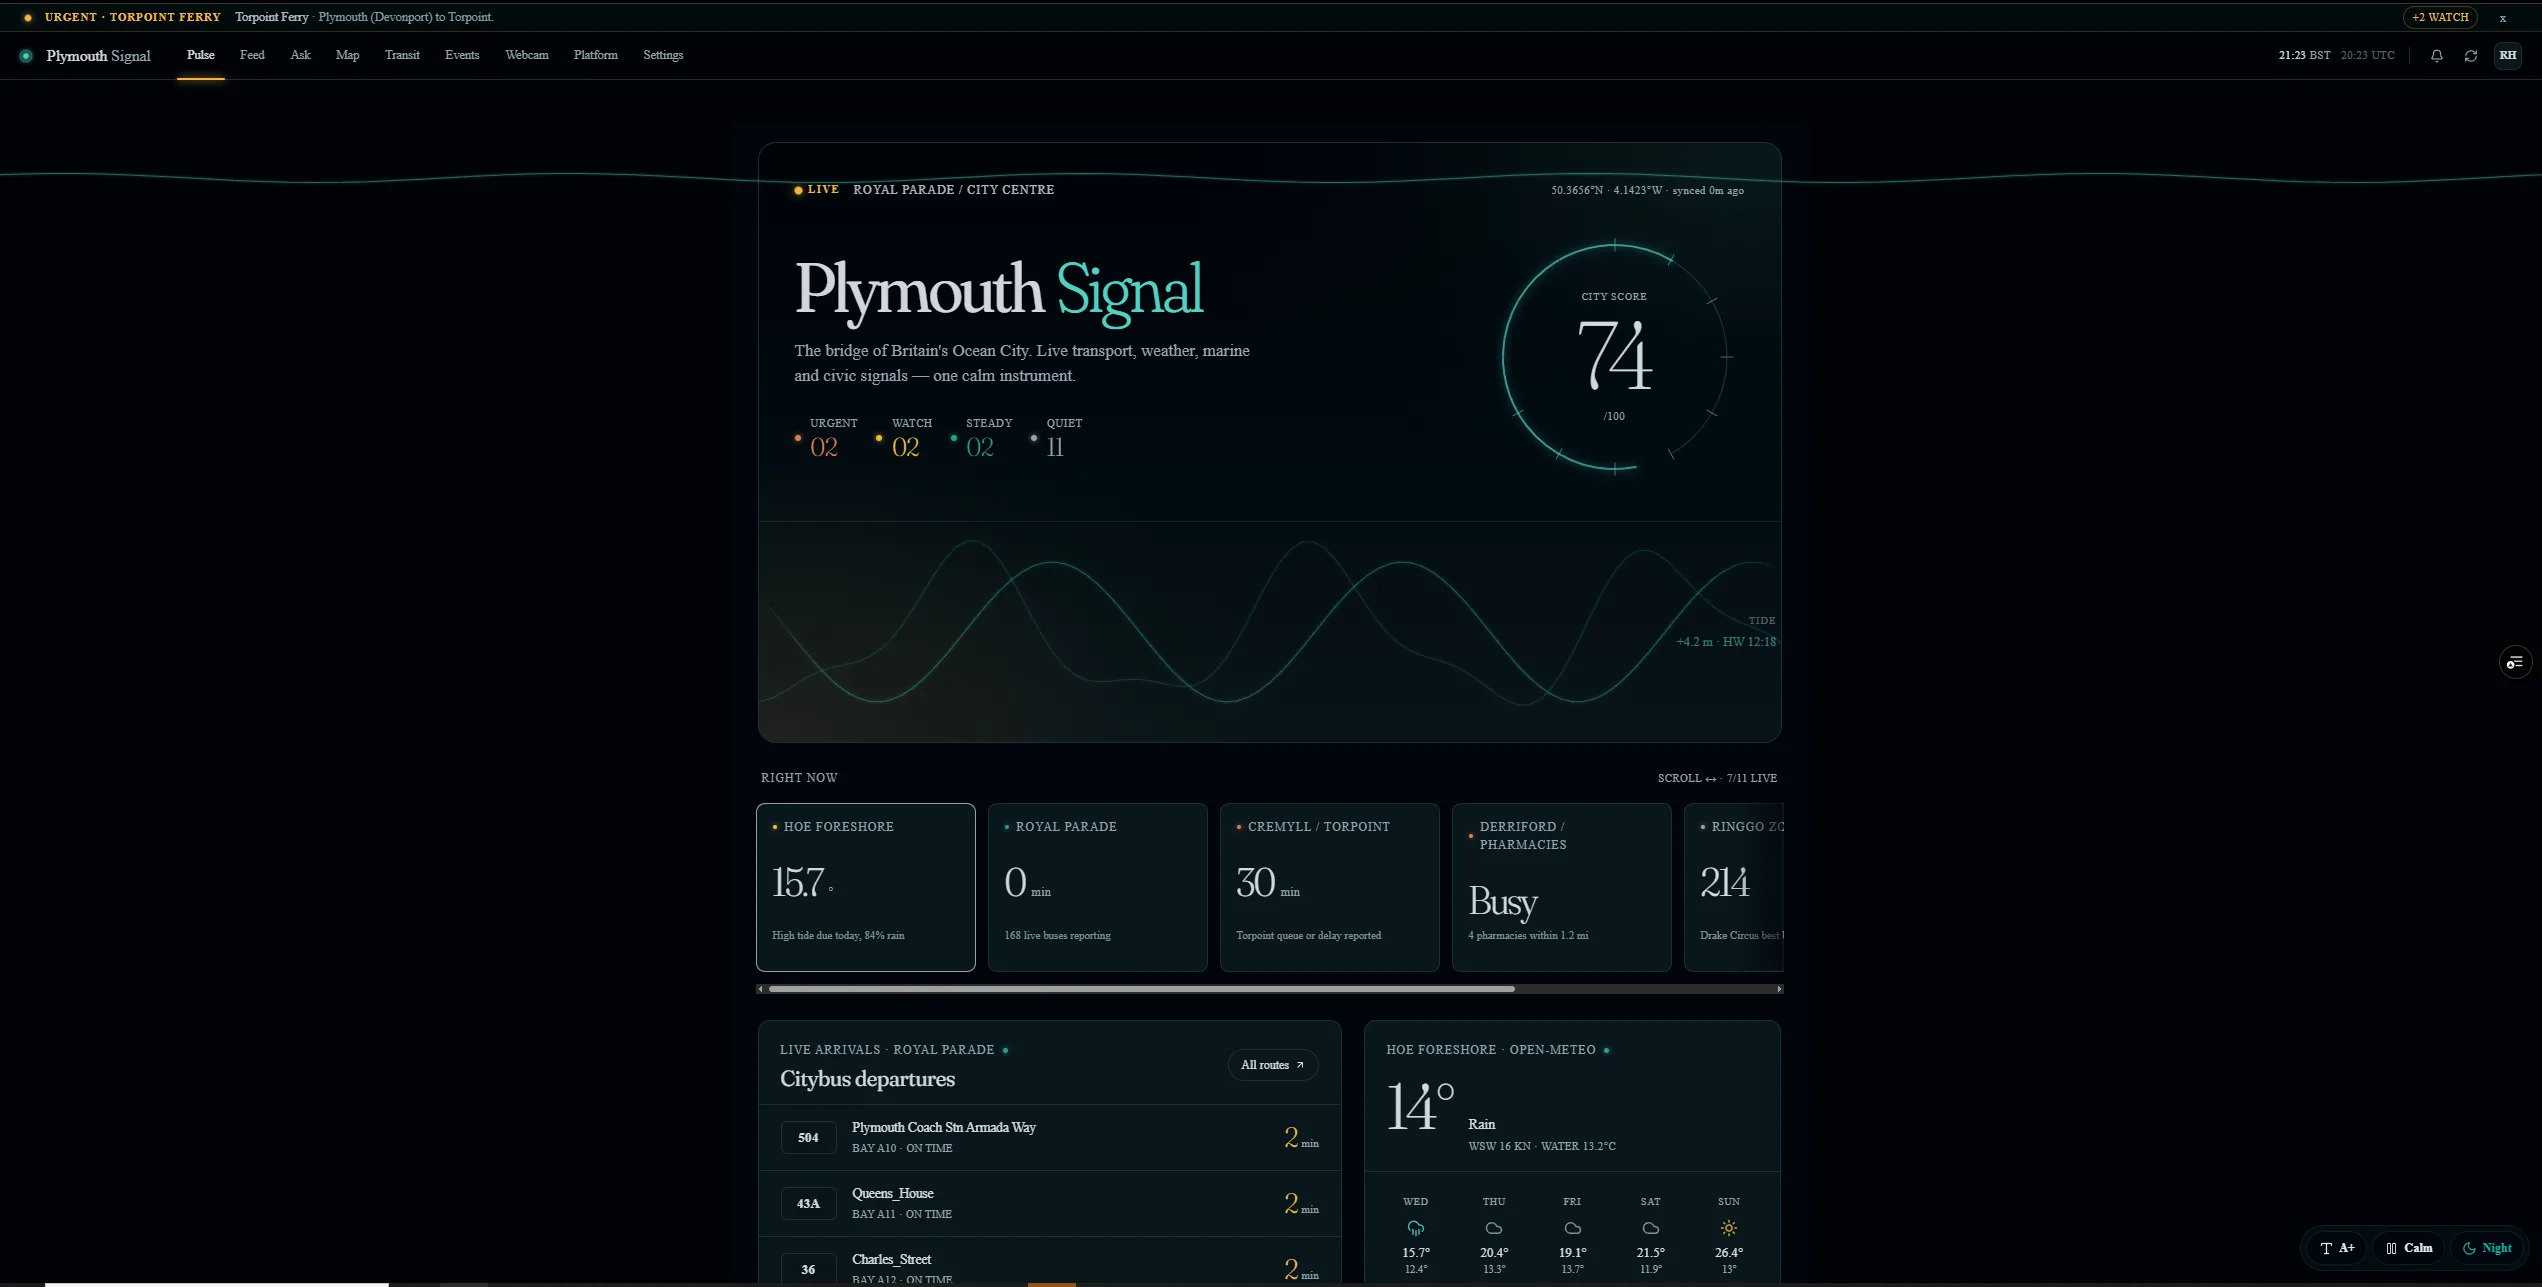Open the +2 WATCH alerts pill
This screenshot has height=1287, width=2542.
(2439, 17)
